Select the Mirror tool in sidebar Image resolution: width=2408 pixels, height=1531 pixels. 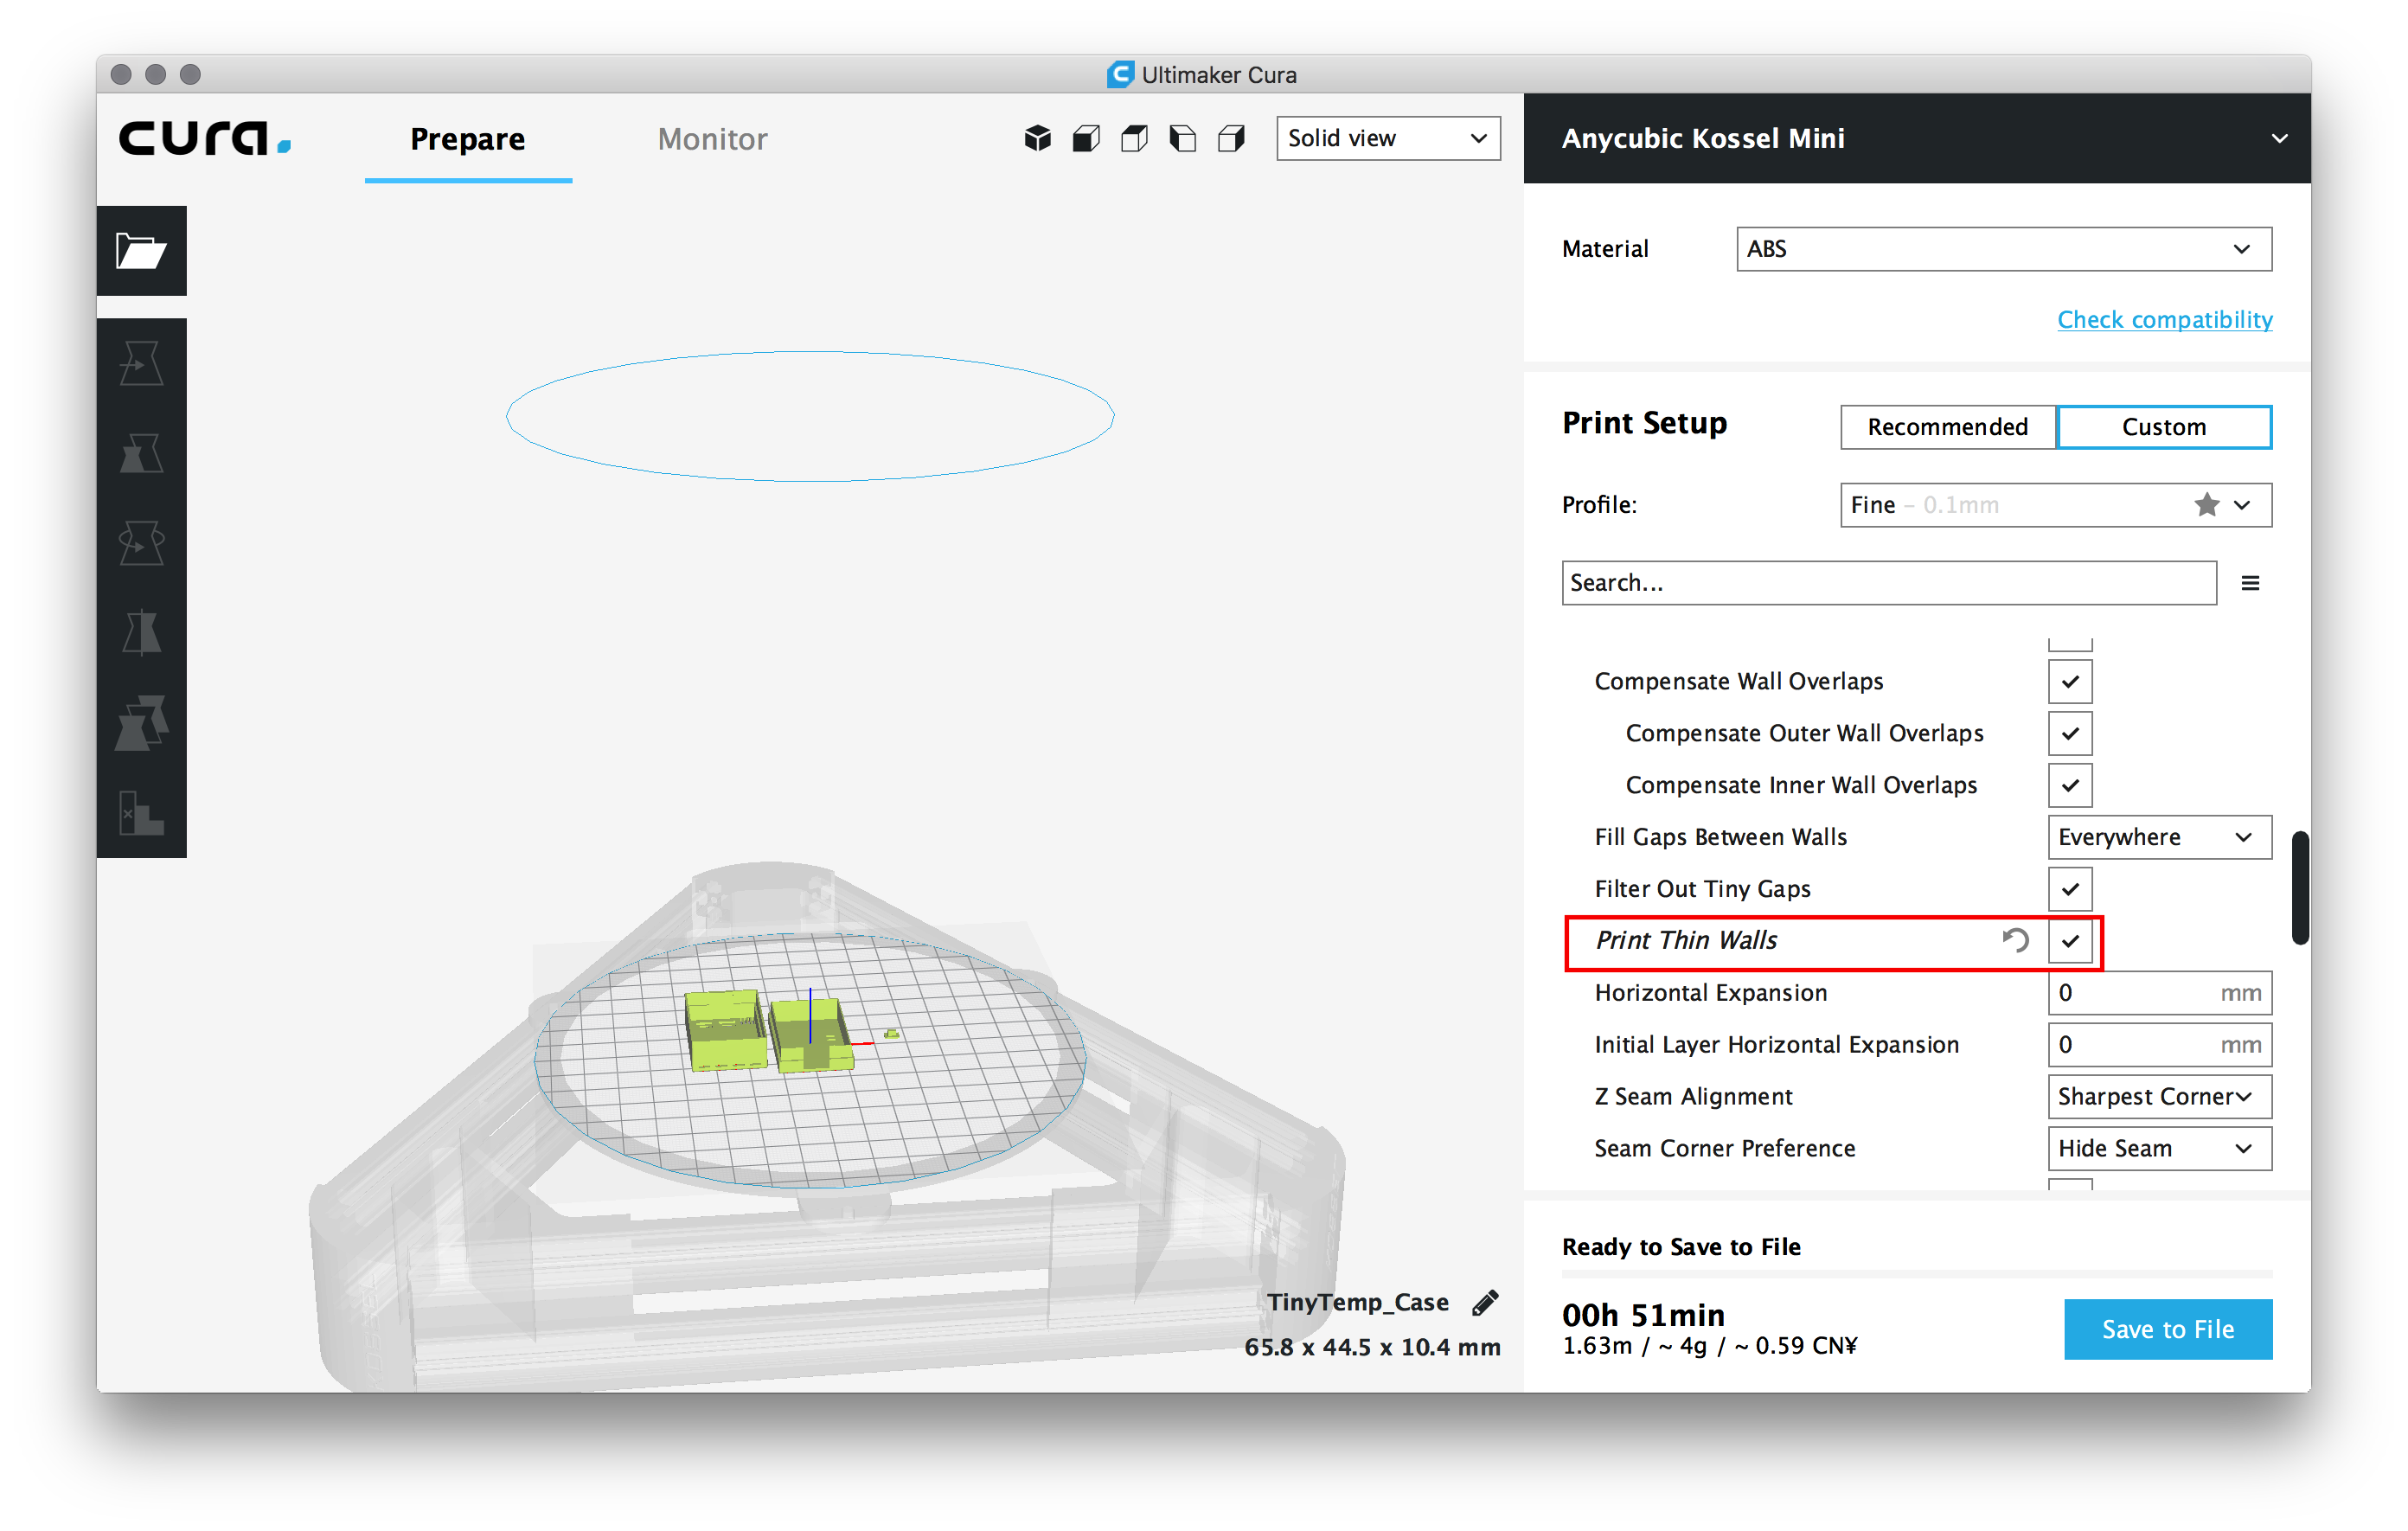click(x=141, y=632)
